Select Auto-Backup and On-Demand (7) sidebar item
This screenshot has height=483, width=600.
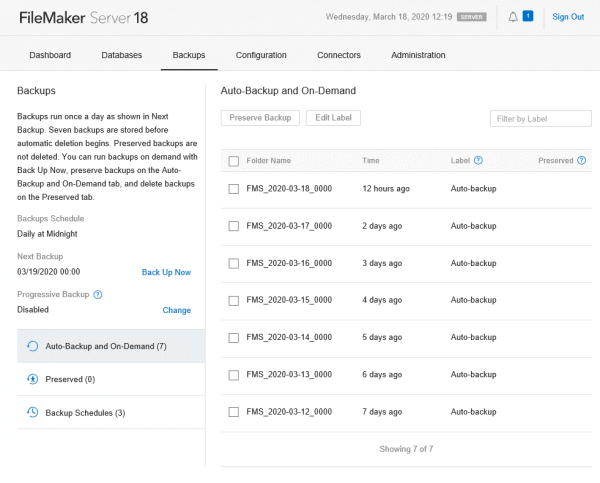[x=111, y=346]
